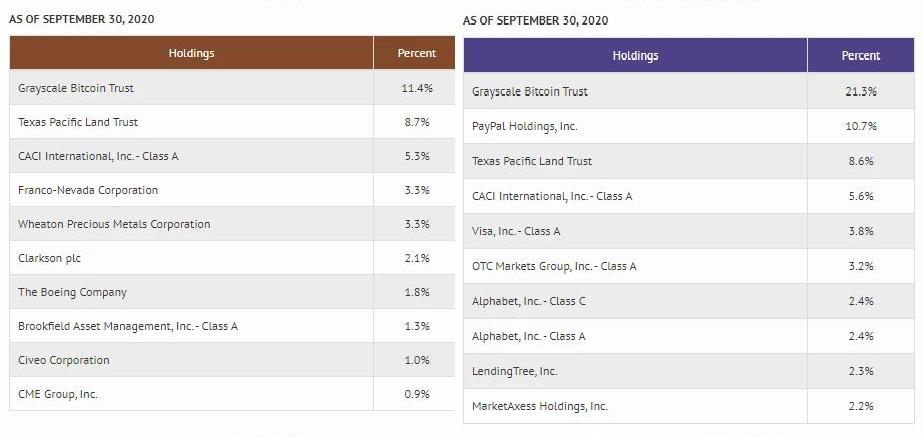Select OTC Markets Group, Inc. row
This screenshot has width=923, height=437.
[554, 266]
